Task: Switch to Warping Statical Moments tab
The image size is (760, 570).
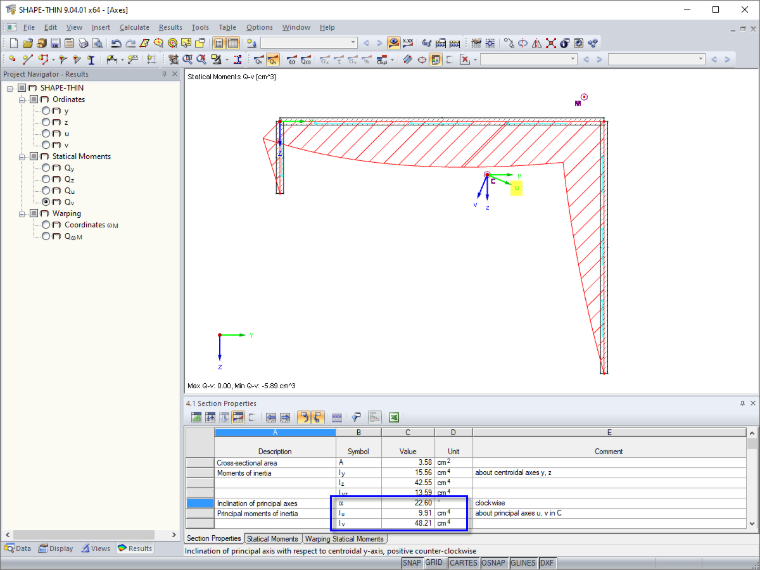Action: [x=345, y=539]
